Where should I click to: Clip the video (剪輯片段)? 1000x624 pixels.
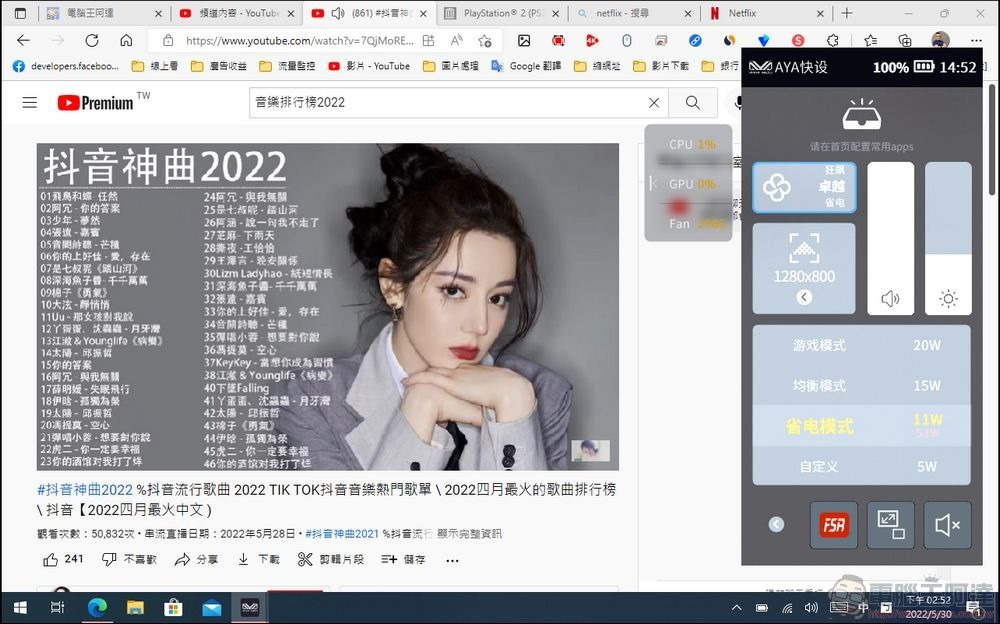pyautogui.click(x=331, y=560)
